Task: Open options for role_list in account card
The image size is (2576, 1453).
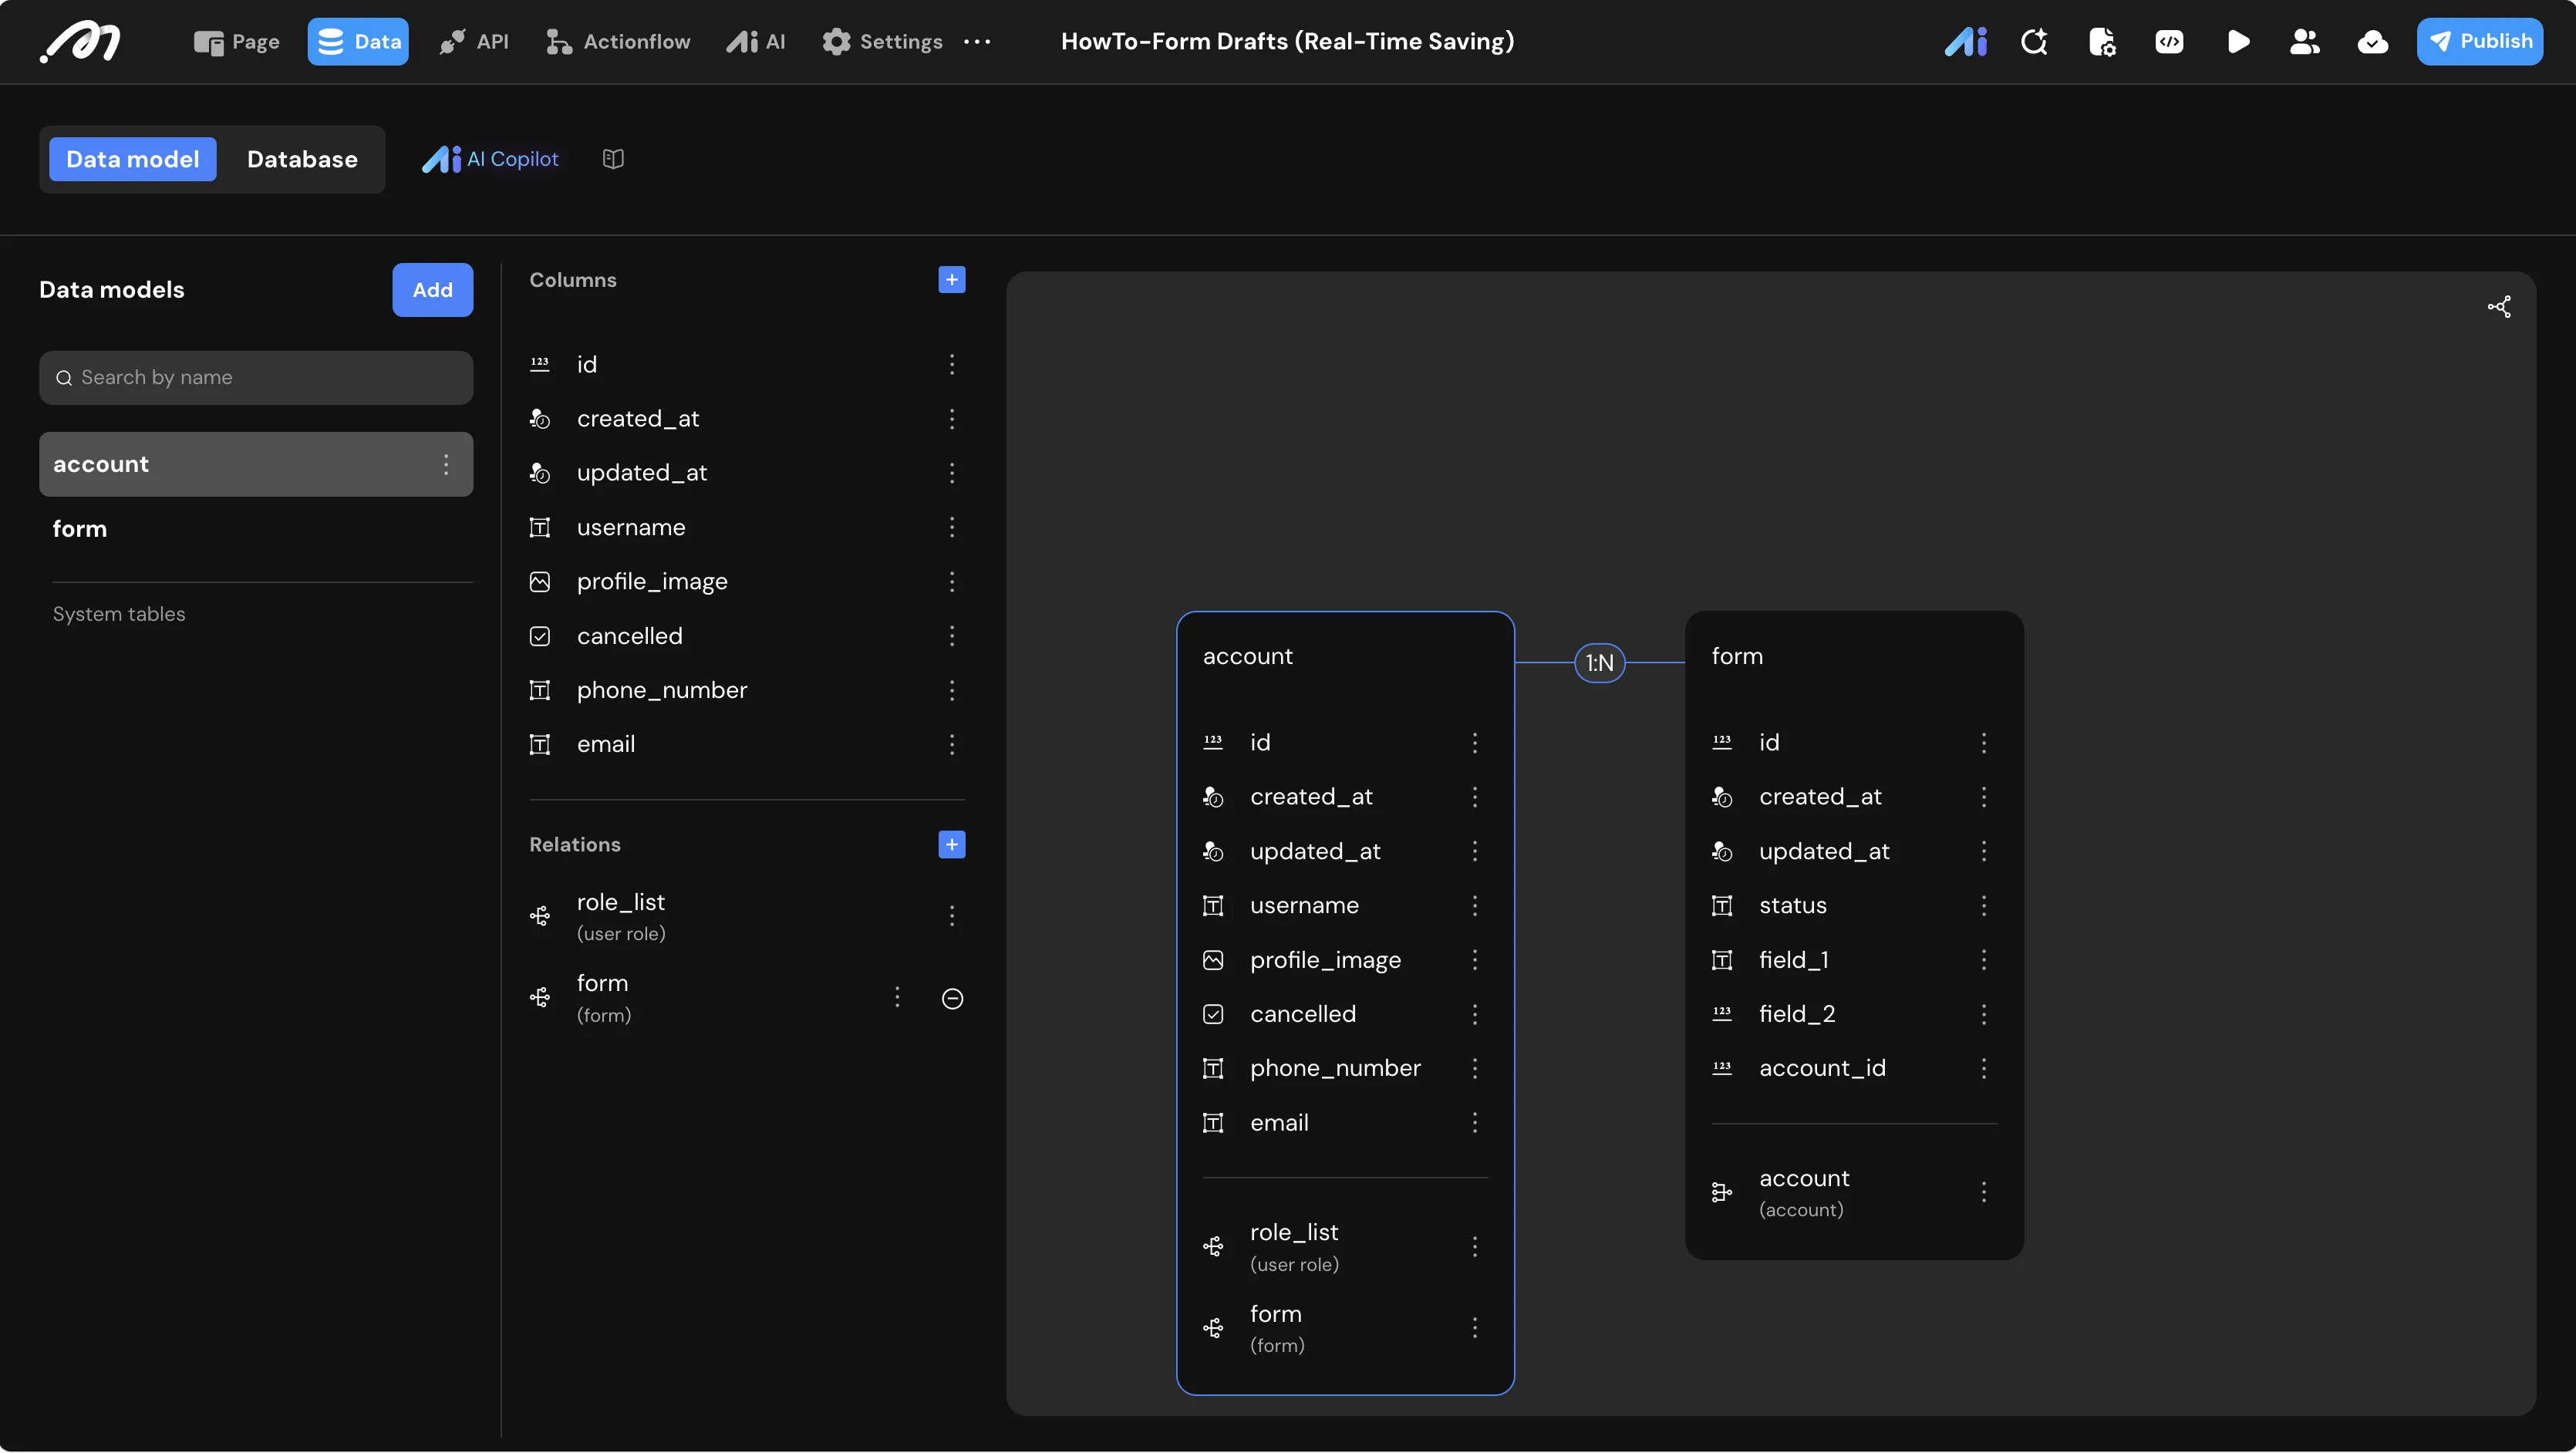Action: point(1475,1247)
